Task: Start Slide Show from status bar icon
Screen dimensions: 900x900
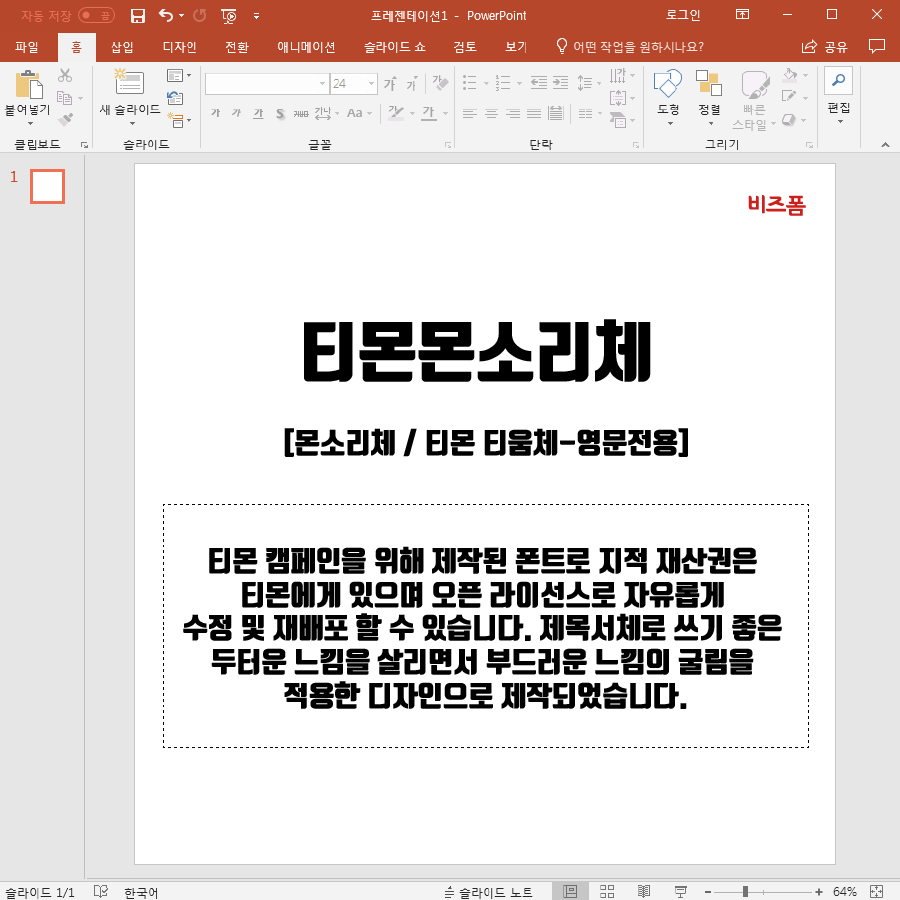Action: pyautogui.click(x=679, y=890)
